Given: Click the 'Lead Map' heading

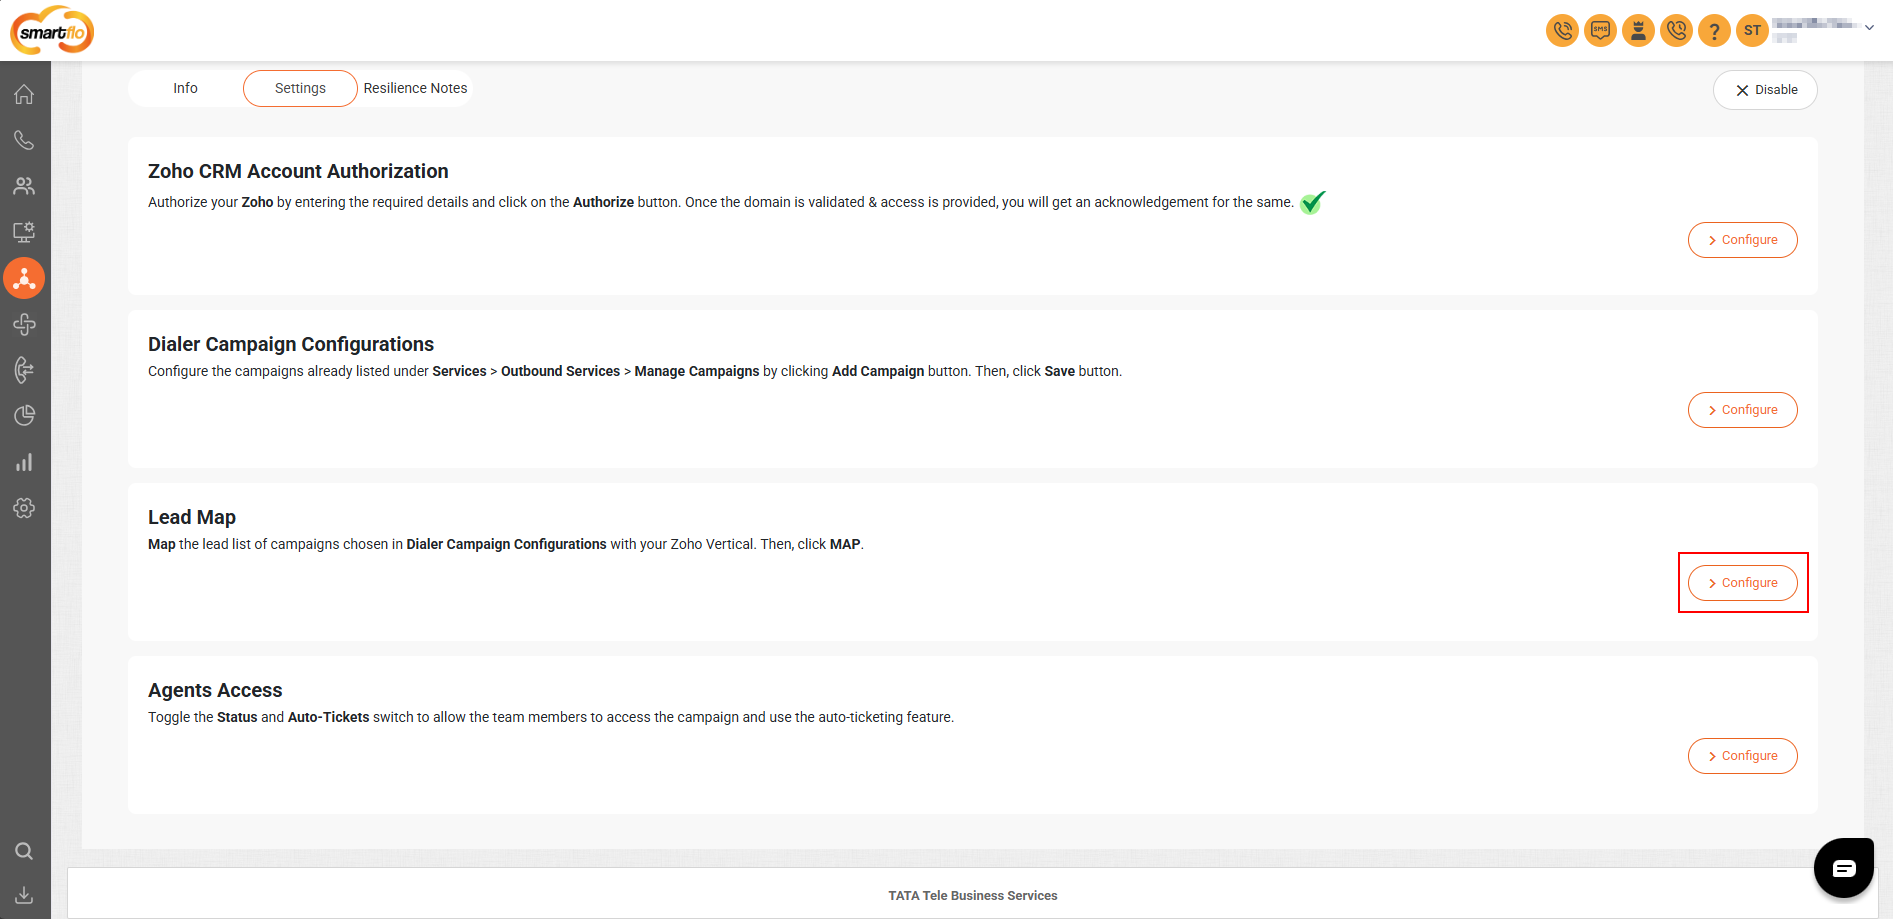Looking at the screenshot, I should click(192, 517).
